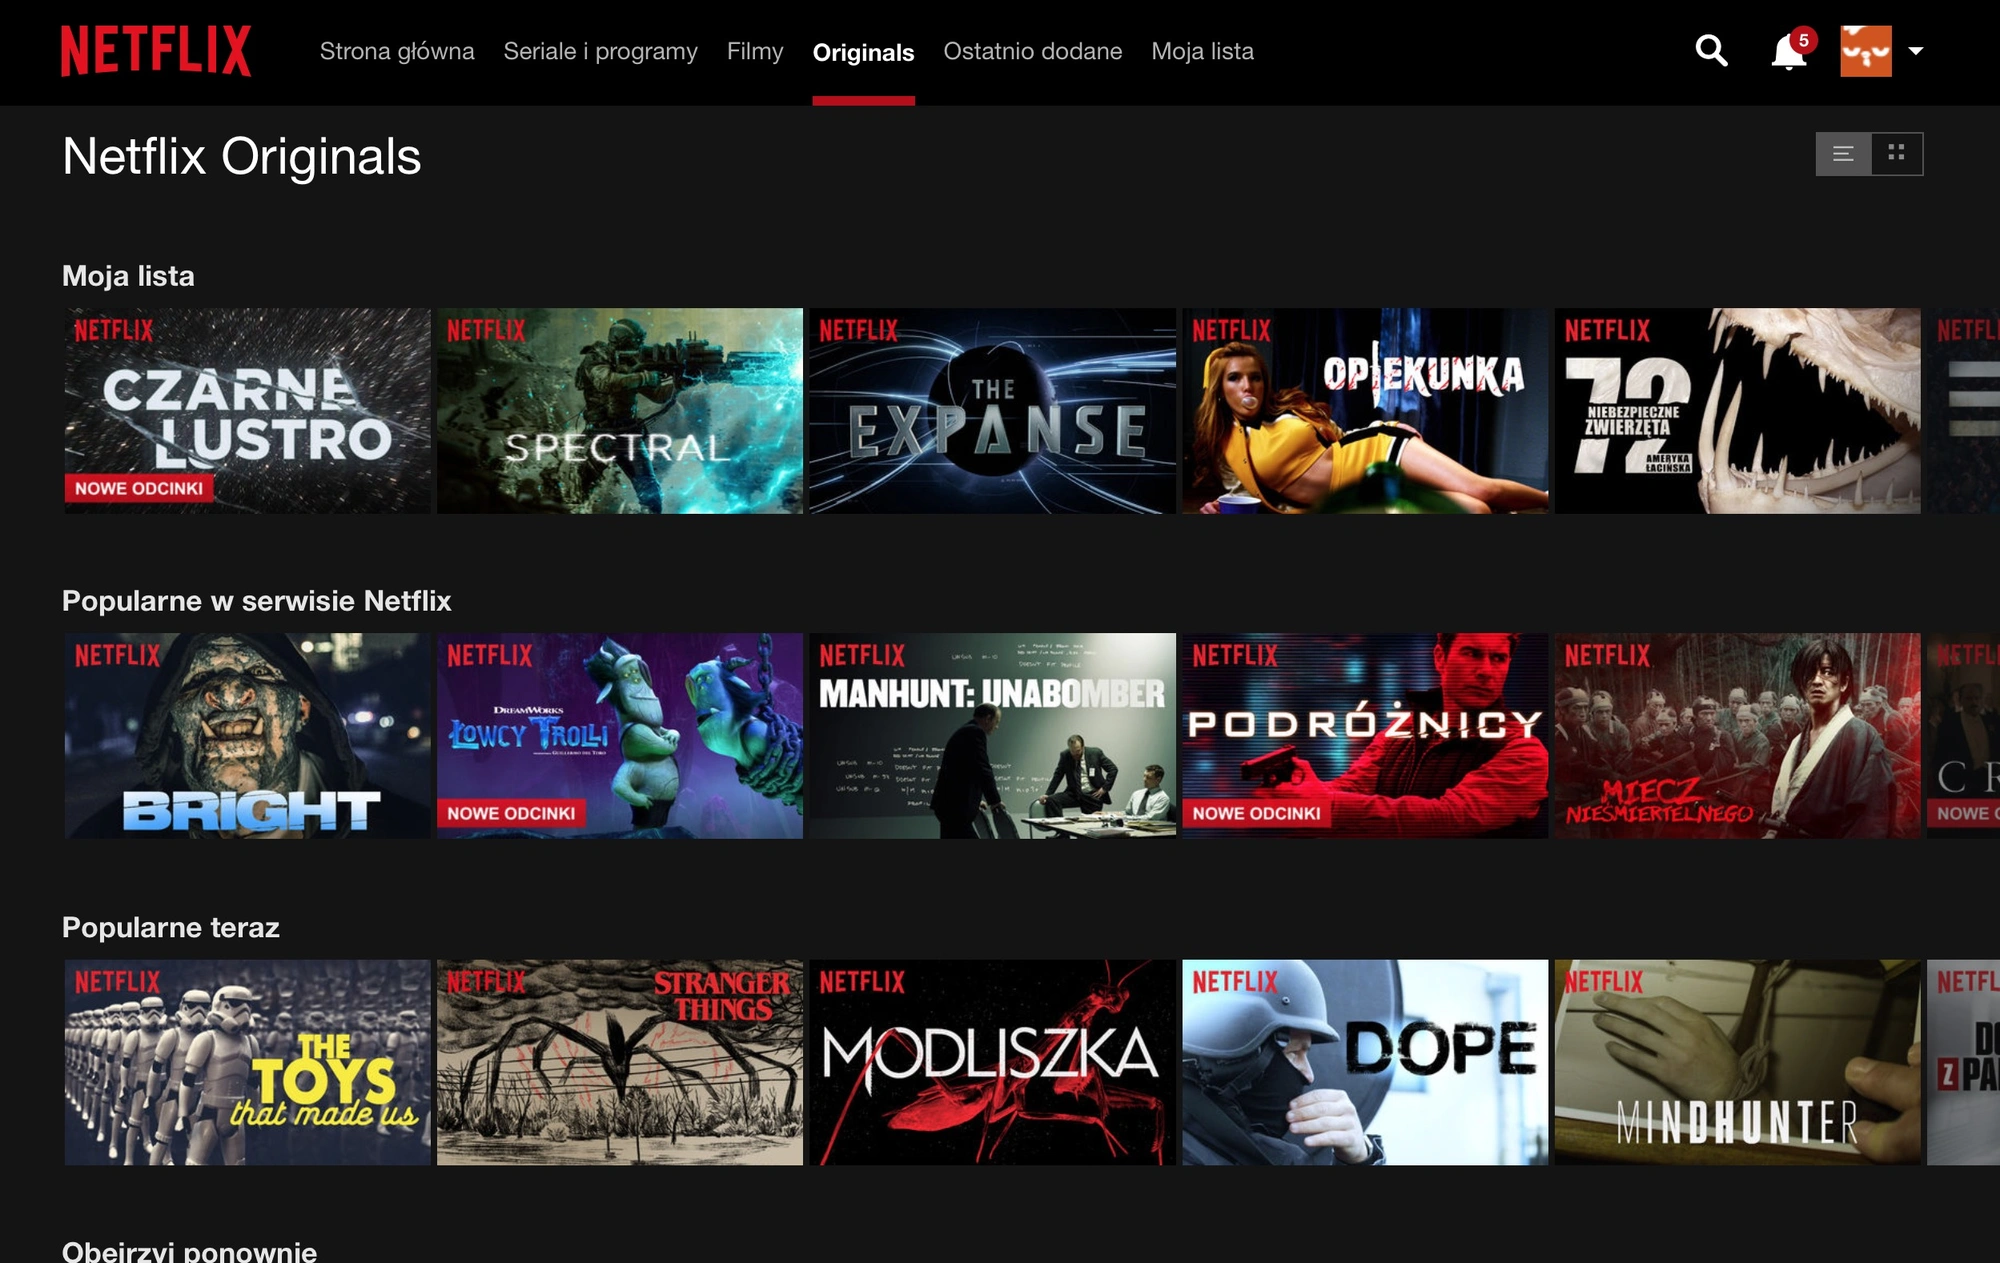2000x1263 pixels.
Task: Go to Strona główna tab
Action: (397, 51)
